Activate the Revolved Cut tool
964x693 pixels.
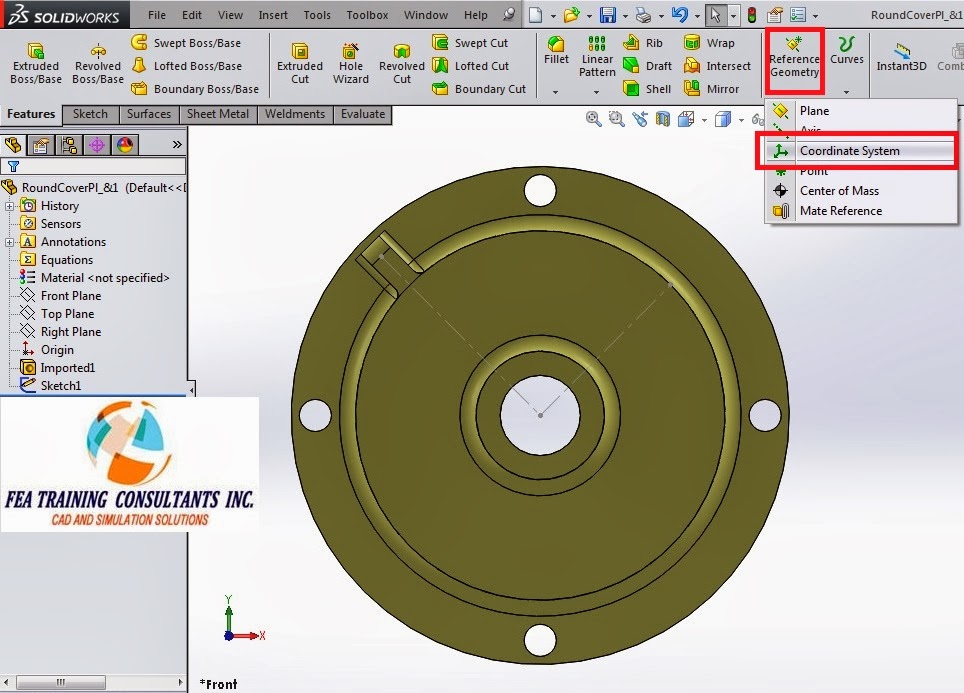[x=401, y=63]
